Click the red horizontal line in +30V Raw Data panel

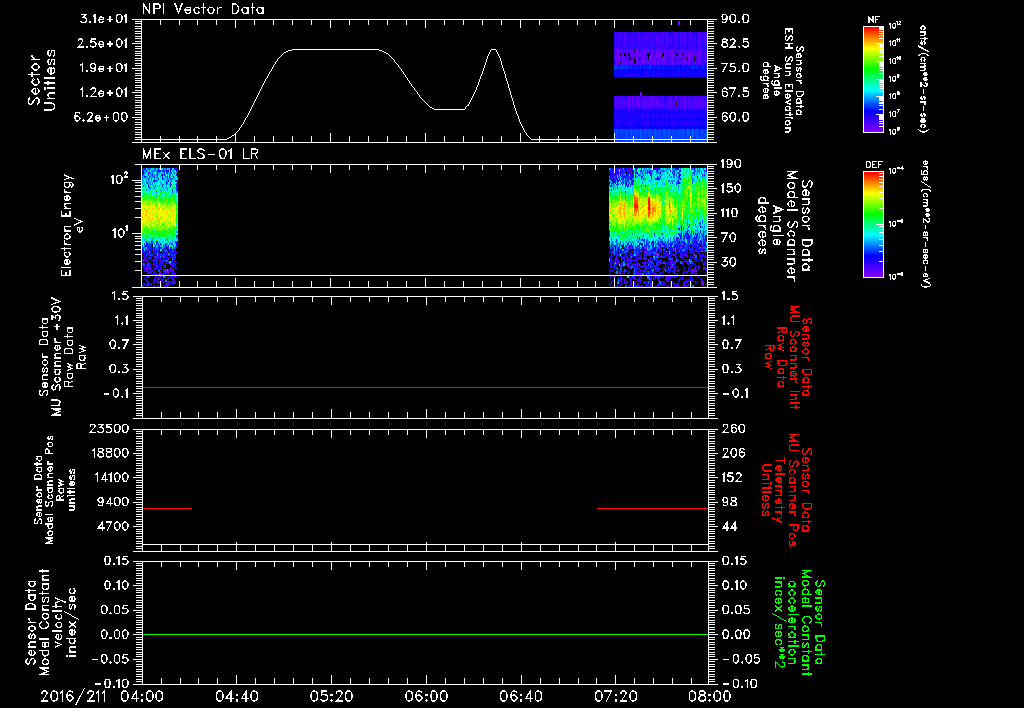[x=424, y=387]
